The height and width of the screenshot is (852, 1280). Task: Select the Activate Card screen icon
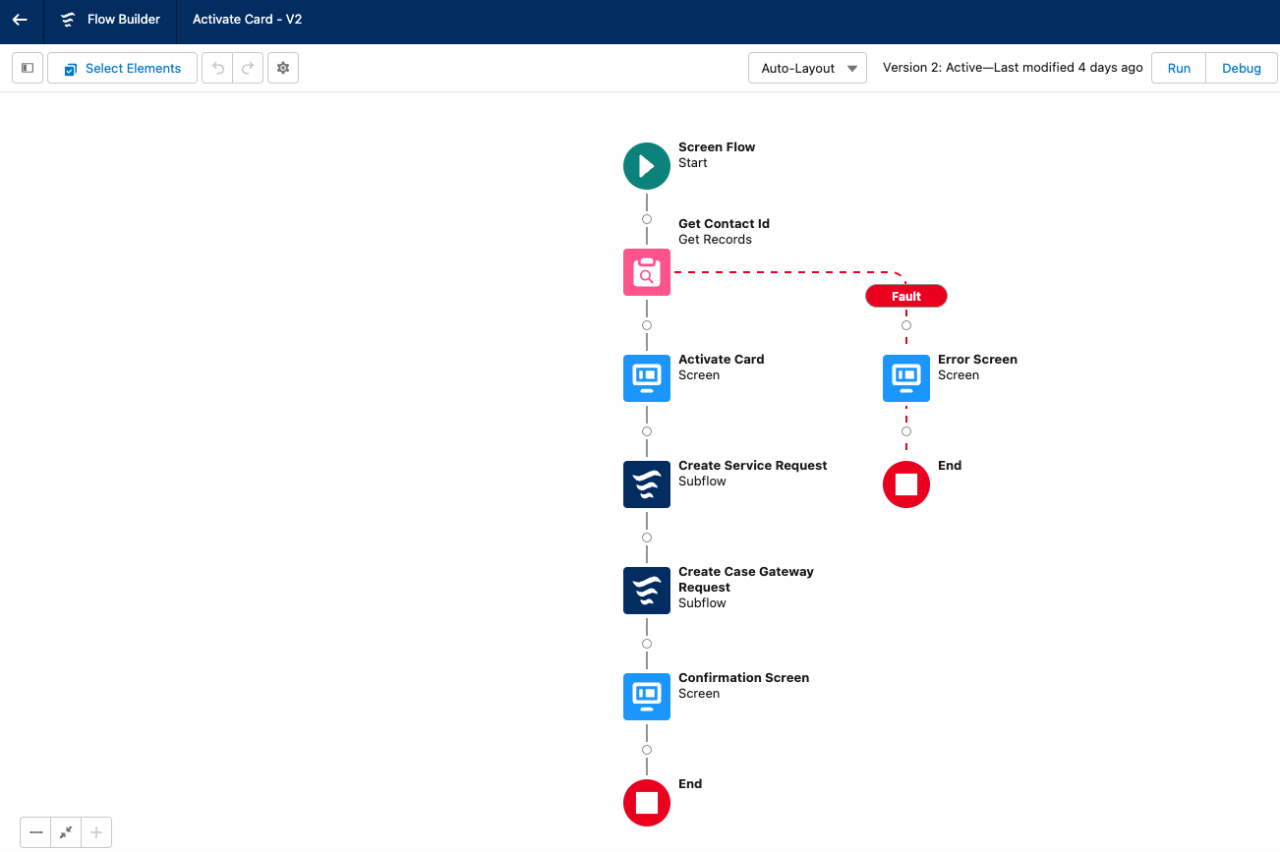(647, 378)
